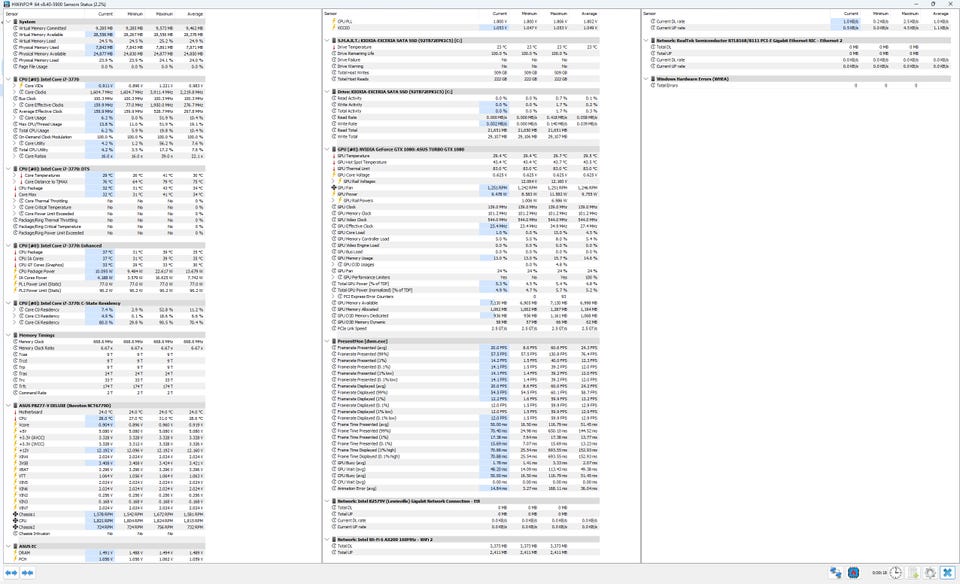Collapse the GPU GeForce GTX 1080 group
This screenshot has width=960, height=584.
click(x=327, y=149)
